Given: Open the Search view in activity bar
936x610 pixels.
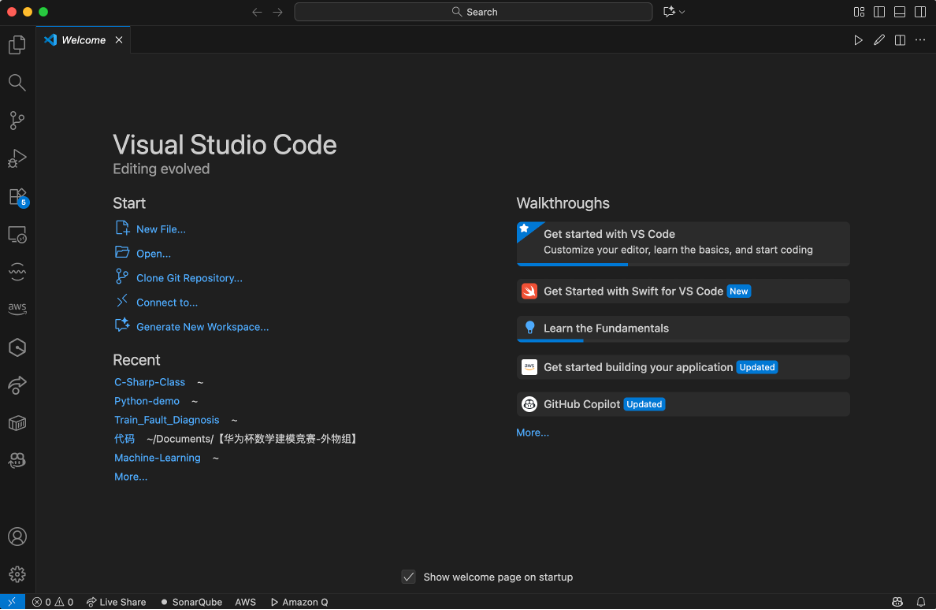Looking at the screenshot, I should 17,82.
